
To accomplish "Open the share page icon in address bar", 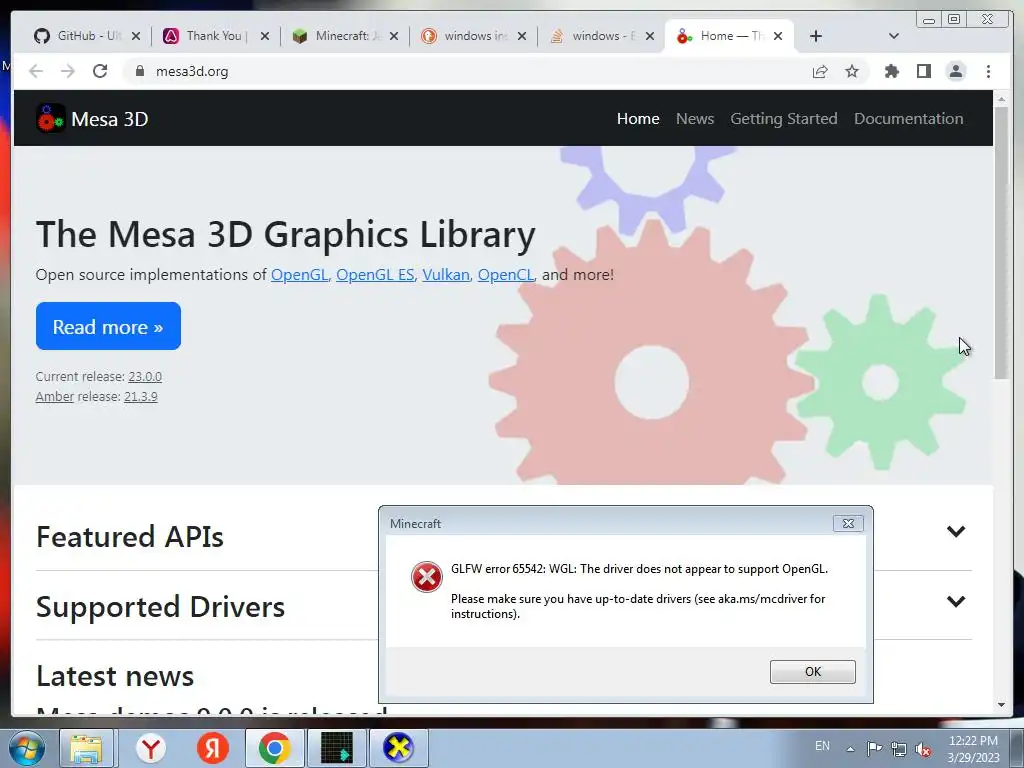I will click(x=820, y=71).
